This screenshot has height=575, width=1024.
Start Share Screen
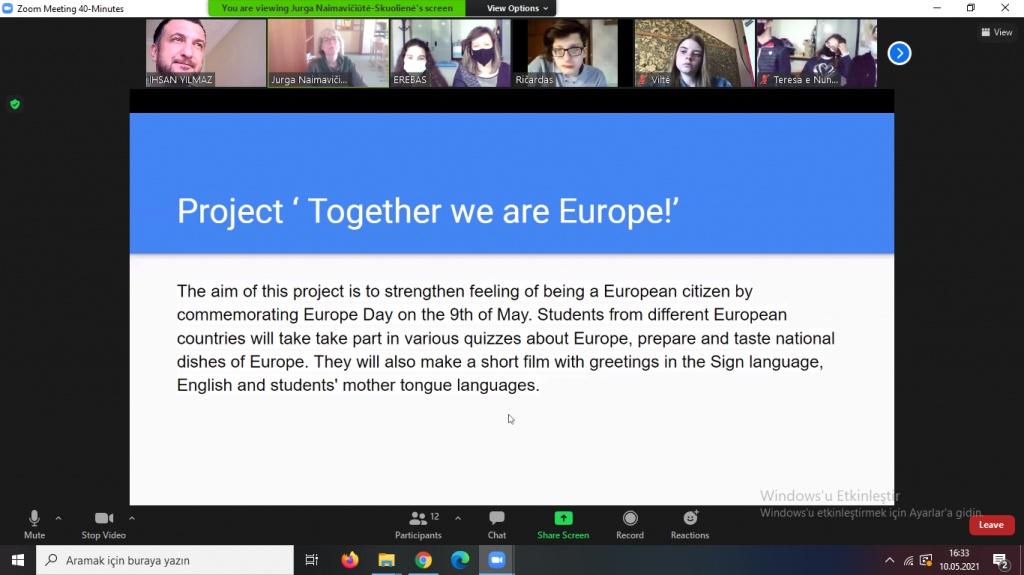tap(563, 523)
